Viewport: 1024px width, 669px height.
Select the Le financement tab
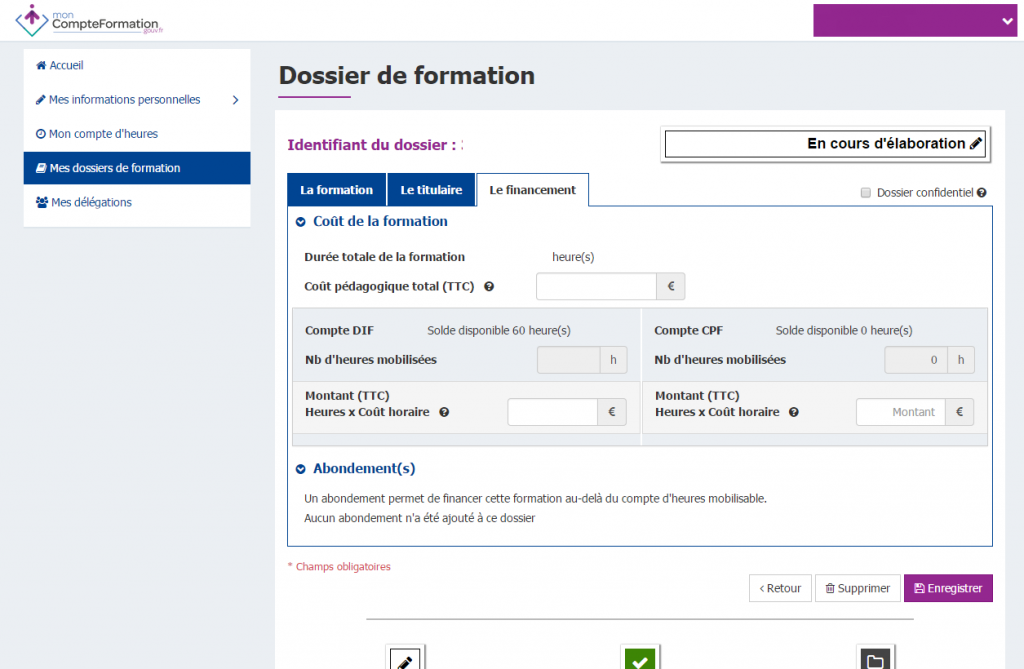(532, 190)
